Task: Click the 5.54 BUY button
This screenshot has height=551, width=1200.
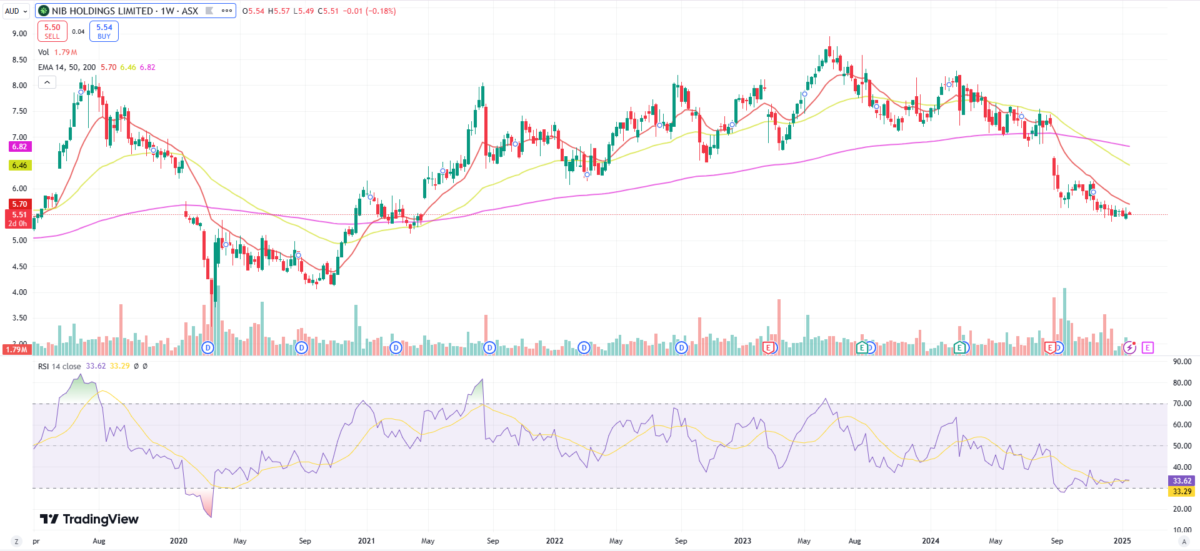Action: (103, 31)
